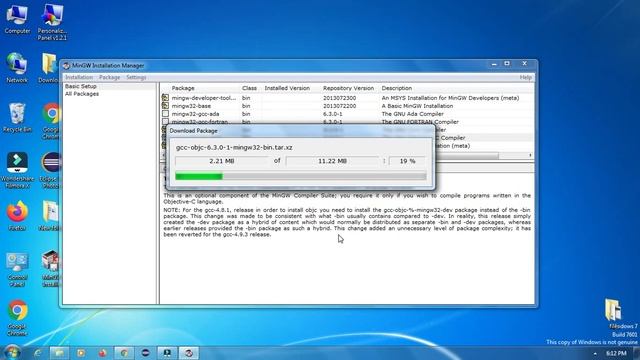Select the Downloads folder on the desktop

point(50,68)
